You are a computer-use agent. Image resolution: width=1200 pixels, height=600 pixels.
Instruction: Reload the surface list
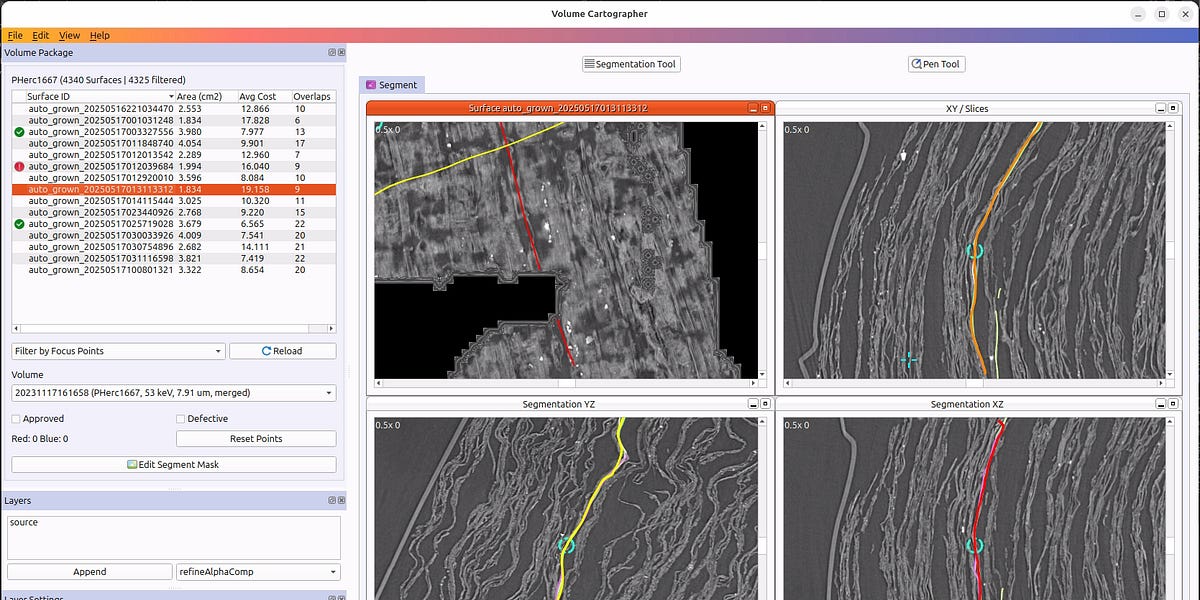tap(282, 351)
